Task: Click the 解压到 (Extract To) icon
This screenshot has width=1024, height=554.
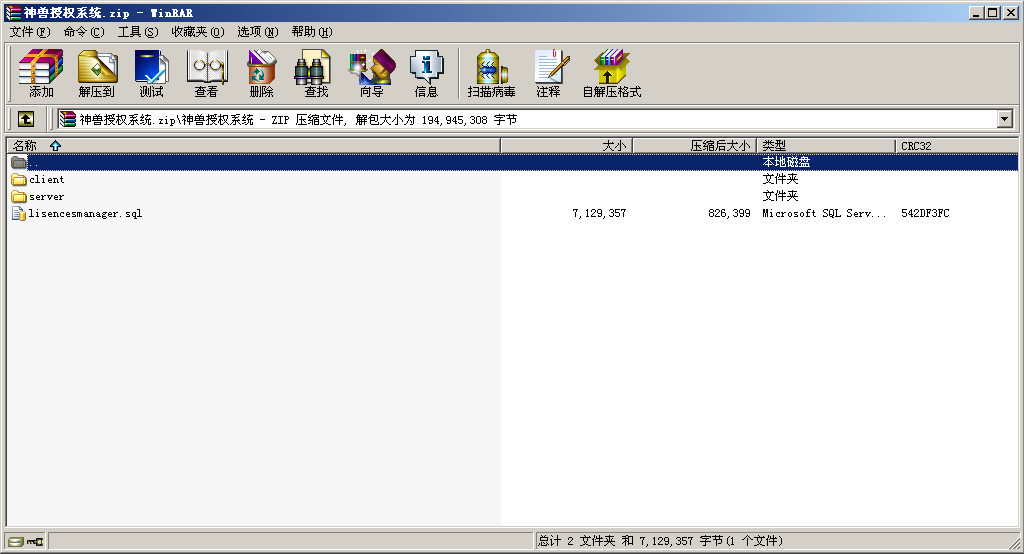Action: (96, 73)
